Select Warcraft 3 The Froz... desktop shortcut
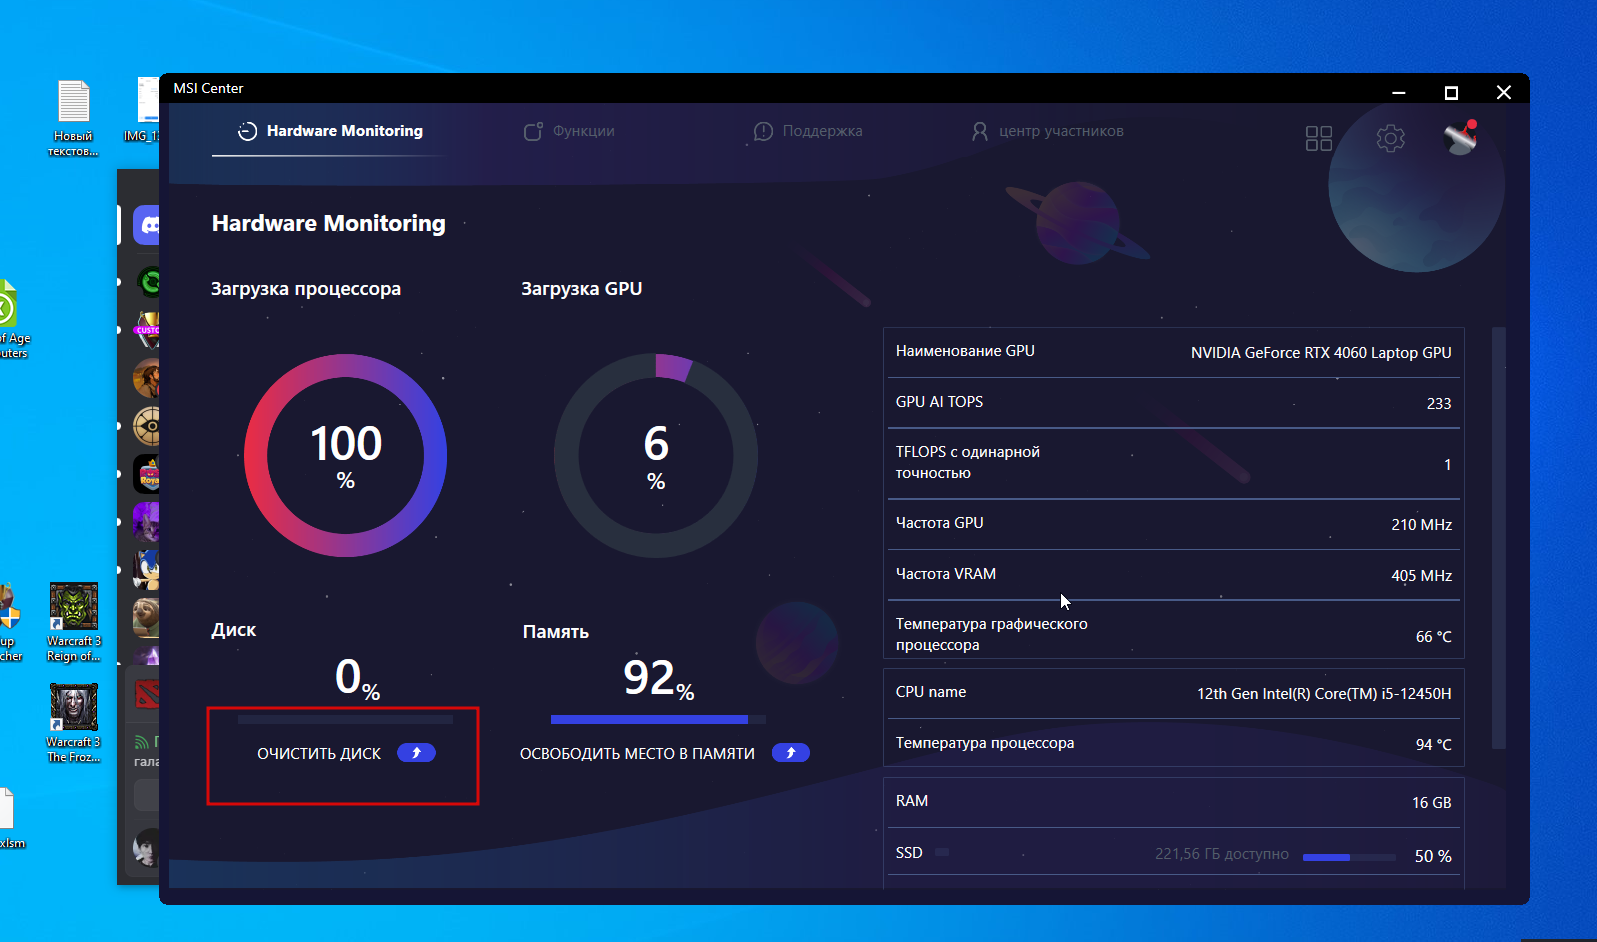The height and width of the screenshot is (942, 1597). point(74,724)
